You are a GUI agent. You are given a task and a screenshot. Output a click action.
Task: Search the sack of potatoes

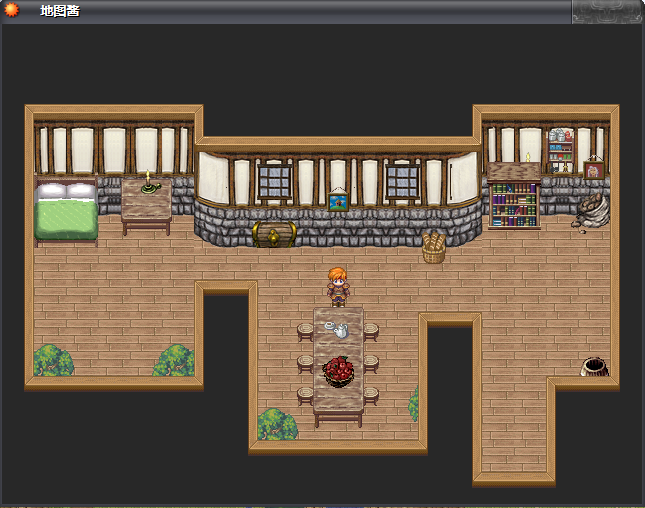click(591, 211)
